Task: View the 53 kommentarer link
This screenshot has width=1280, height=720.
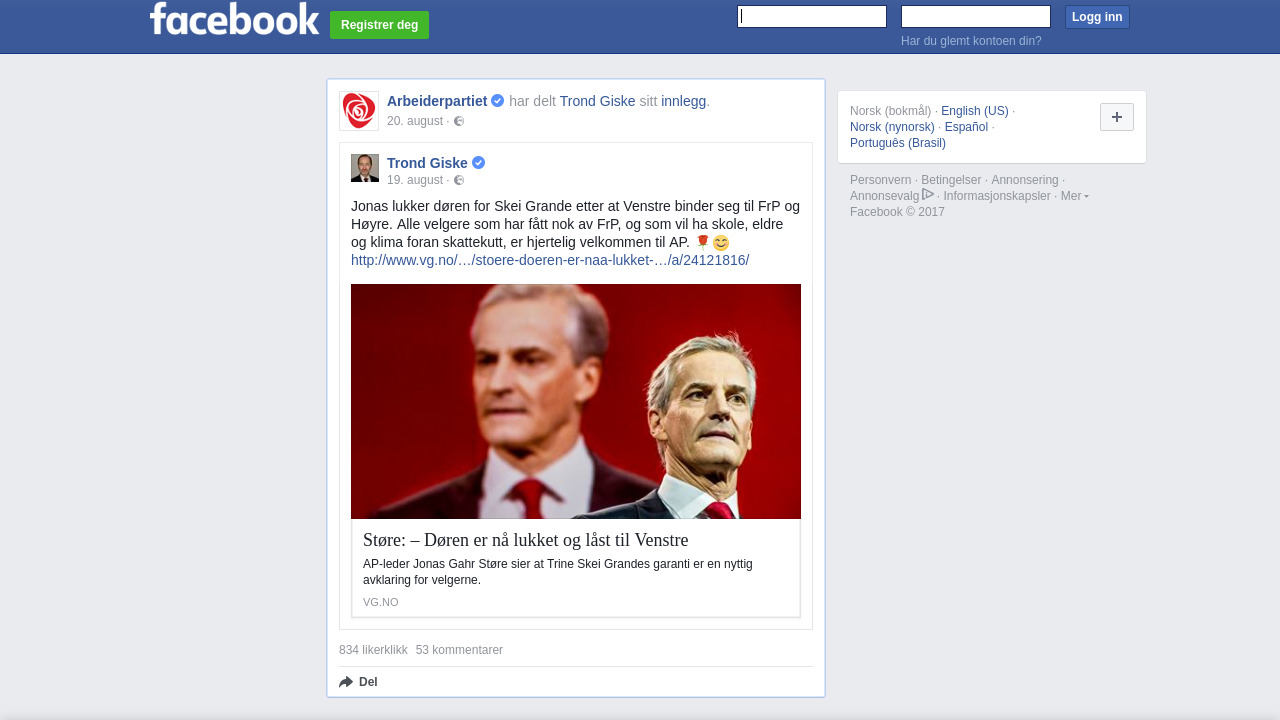Action: pos(459,650)
